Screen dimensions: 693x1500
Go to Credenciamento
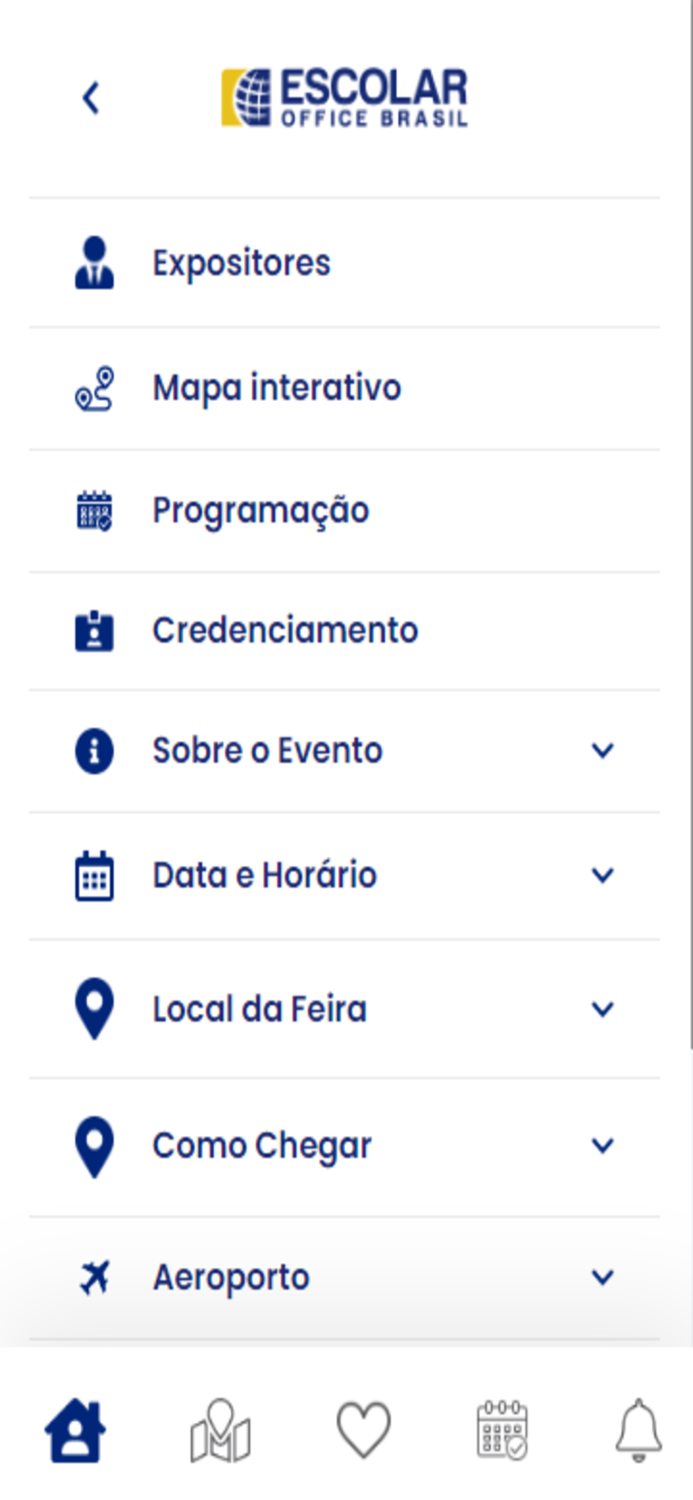click(x=285, y=629)
